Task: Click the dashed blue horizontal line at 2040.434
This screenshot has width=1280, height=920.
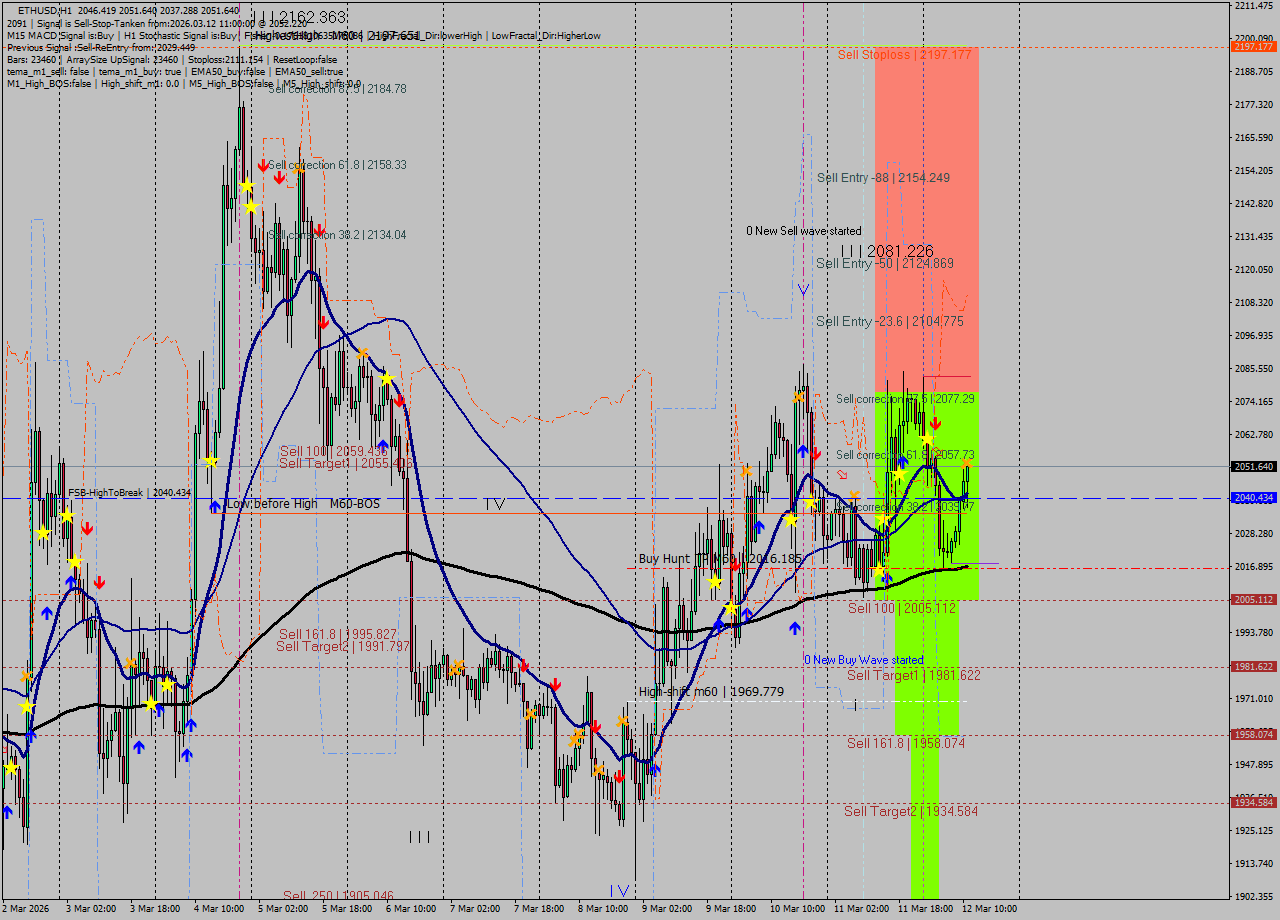Action: [x=500, y=498]
